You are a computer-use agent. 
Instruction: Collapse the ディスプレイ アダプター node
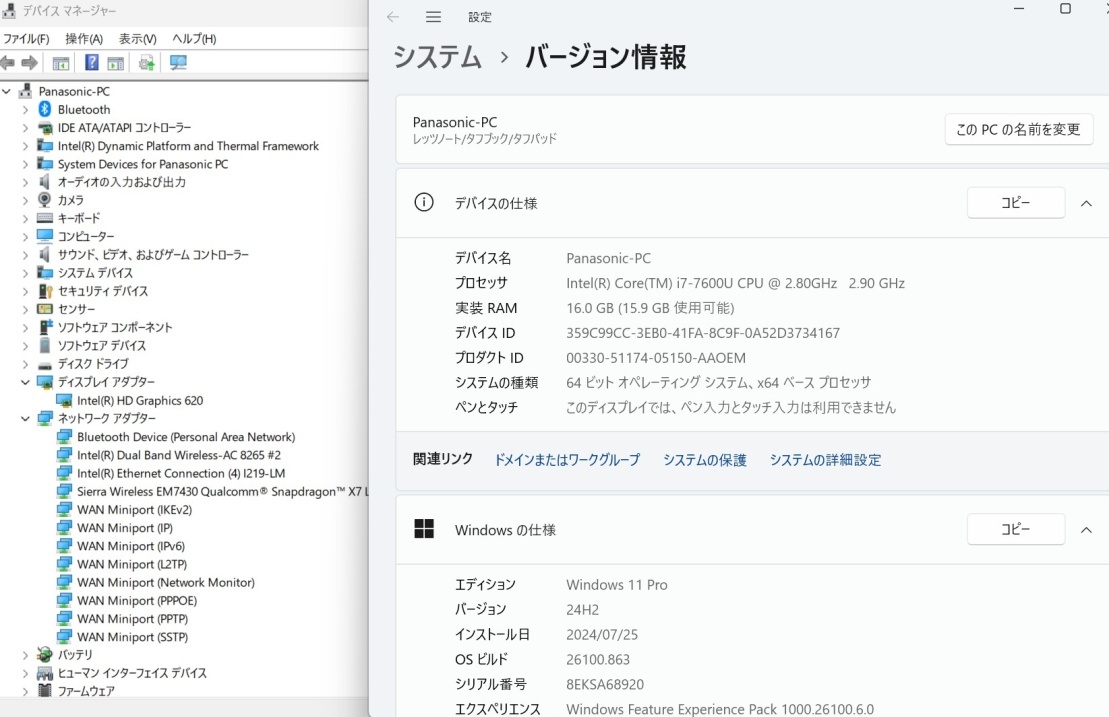click(x=25, y=382)
